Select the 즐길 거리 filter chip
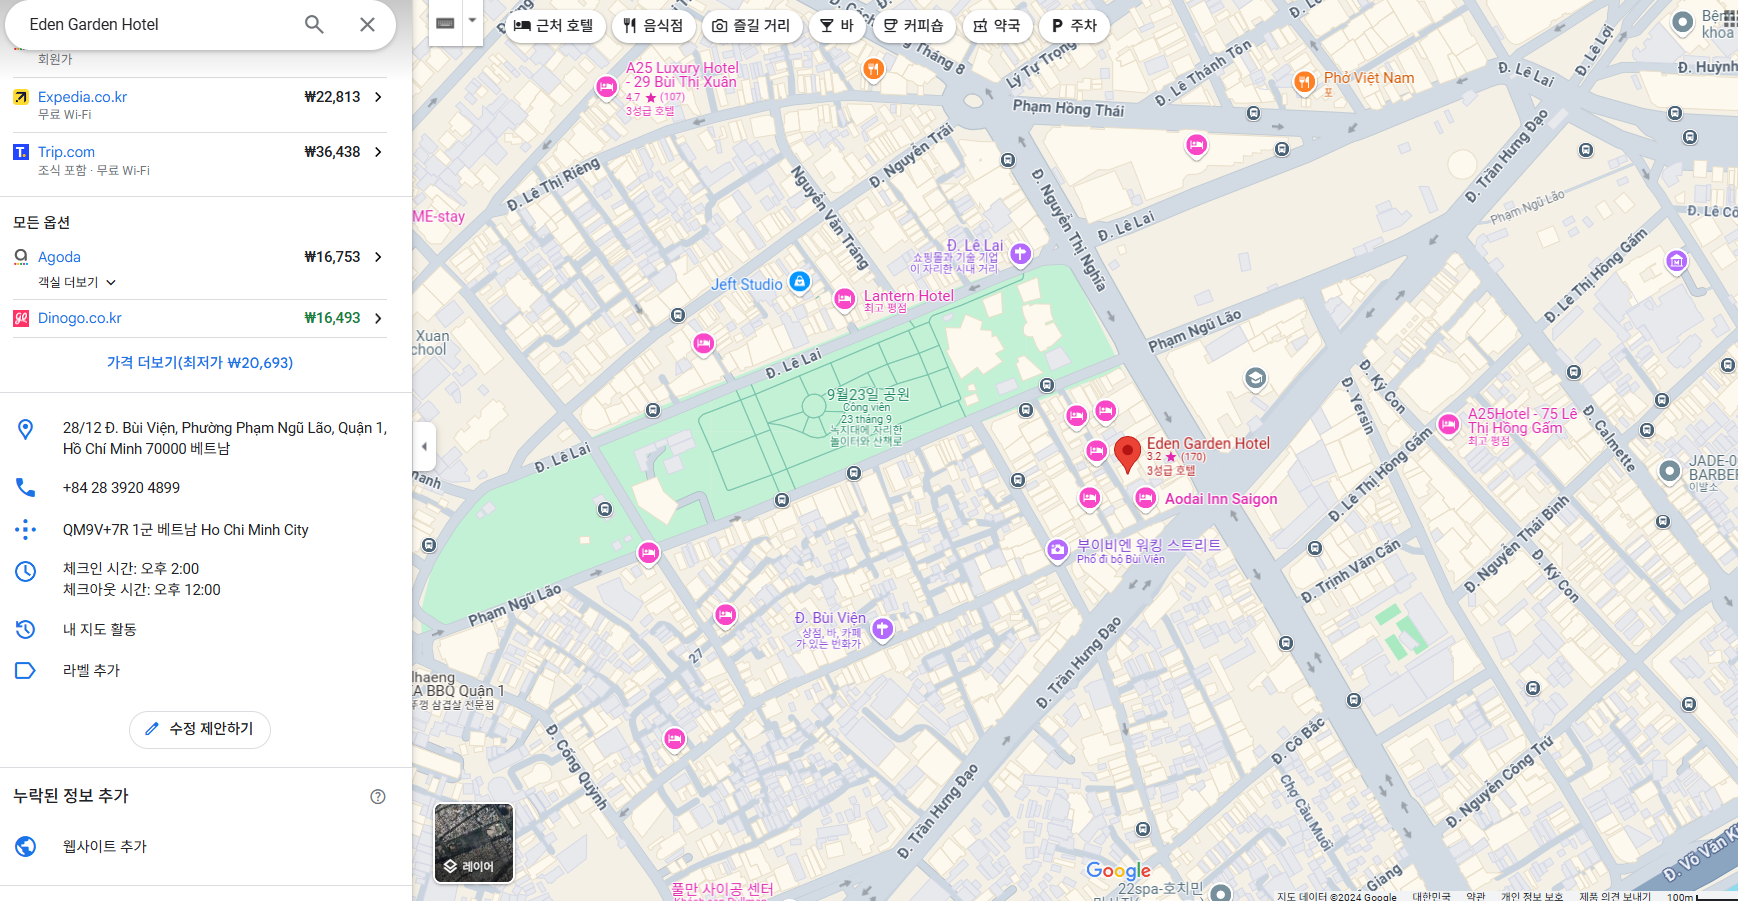This screenshot has width=1738, height=901. [750, 25]
